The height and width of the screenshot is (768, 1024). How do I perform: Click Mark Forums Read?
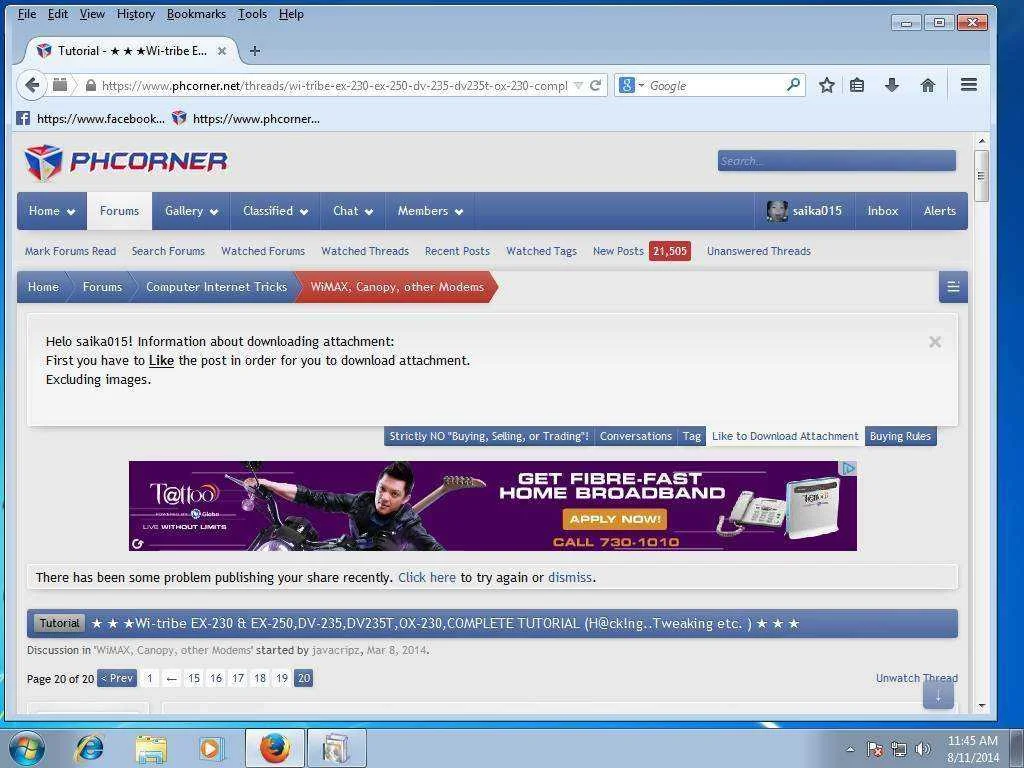[71, 251]
